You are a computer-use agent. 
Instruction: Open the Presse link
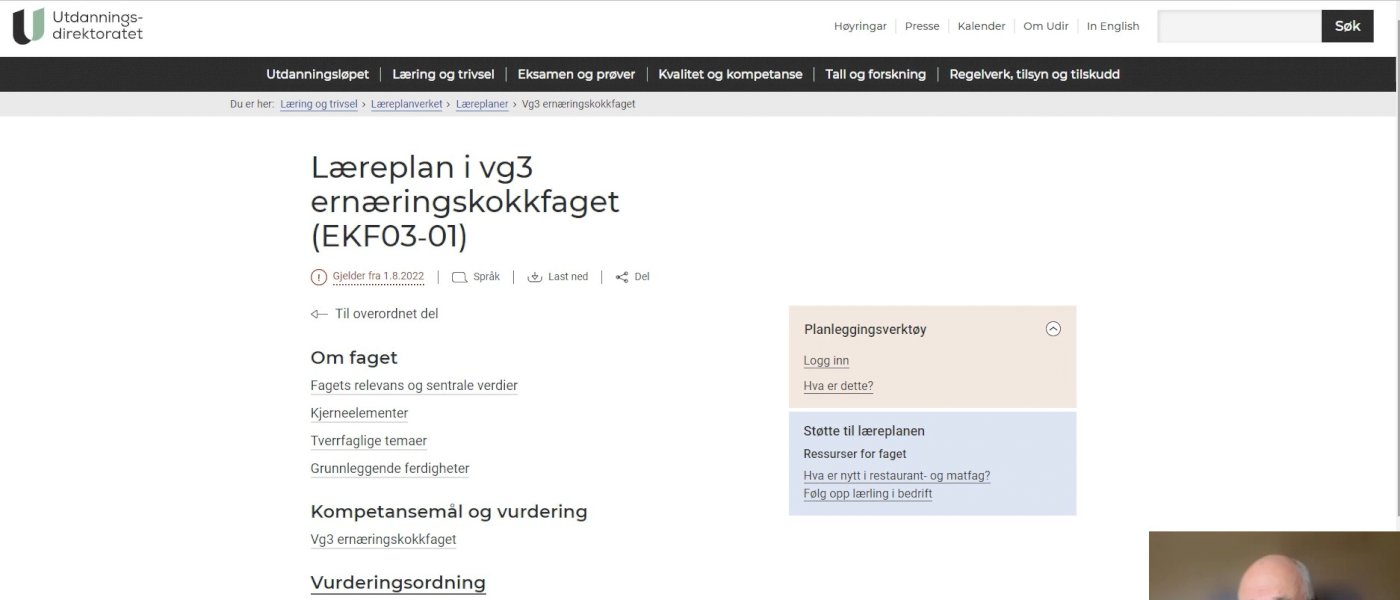coord(922,26)
